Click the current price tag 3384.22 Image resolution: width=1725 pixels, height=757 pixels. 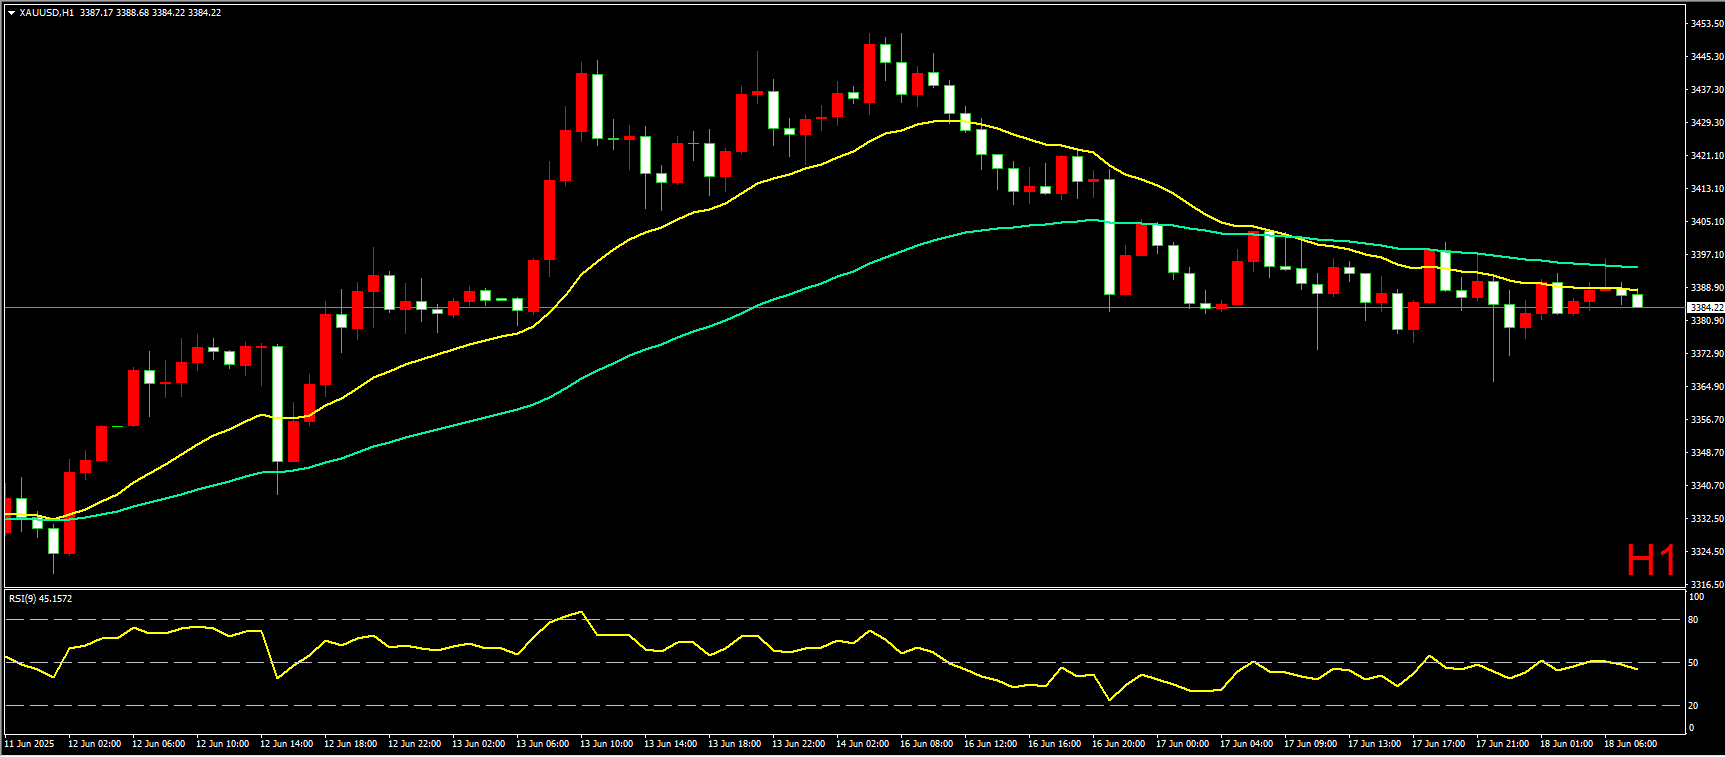coord(1706,307)
